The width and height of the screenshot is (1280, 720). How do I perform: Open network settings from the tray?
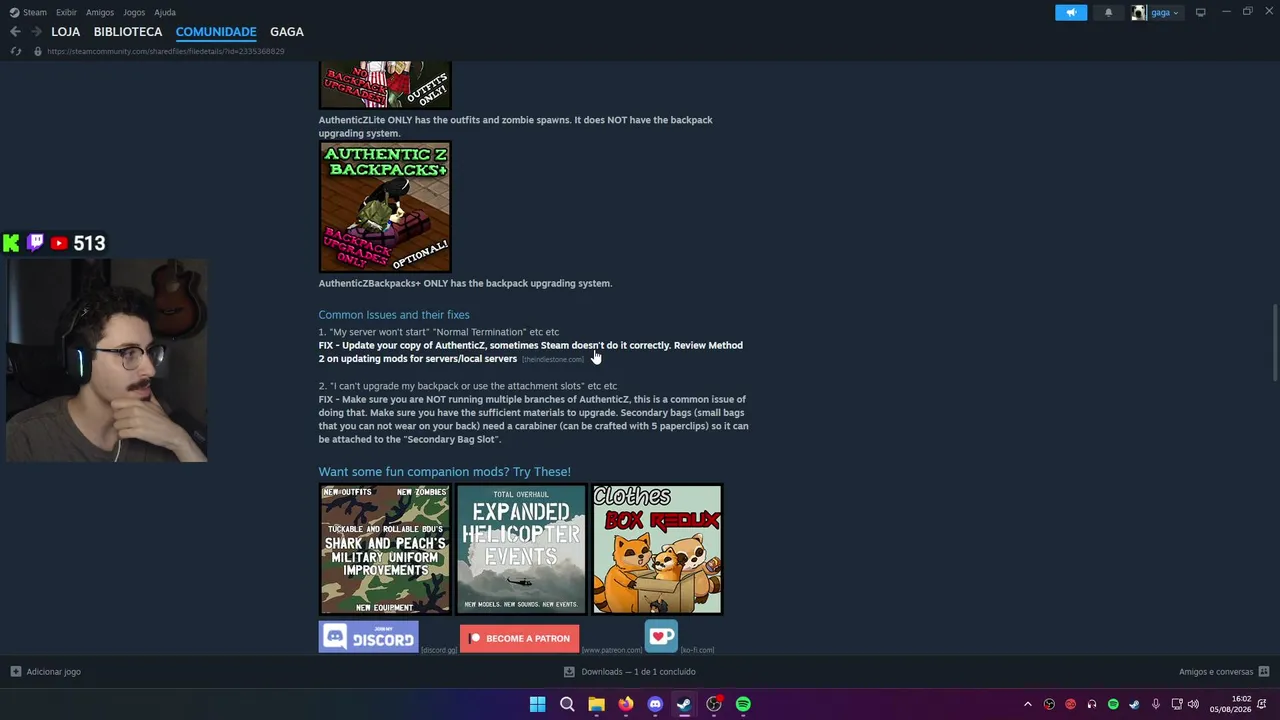1177,704
